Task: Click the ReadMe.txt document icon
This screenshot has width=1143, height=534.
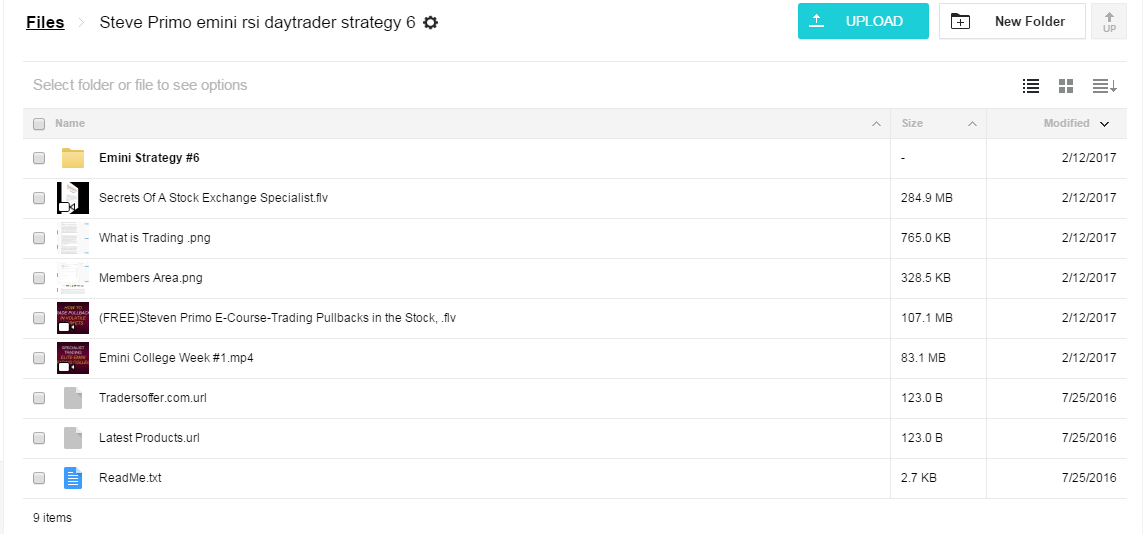Action: coord(73,478)
